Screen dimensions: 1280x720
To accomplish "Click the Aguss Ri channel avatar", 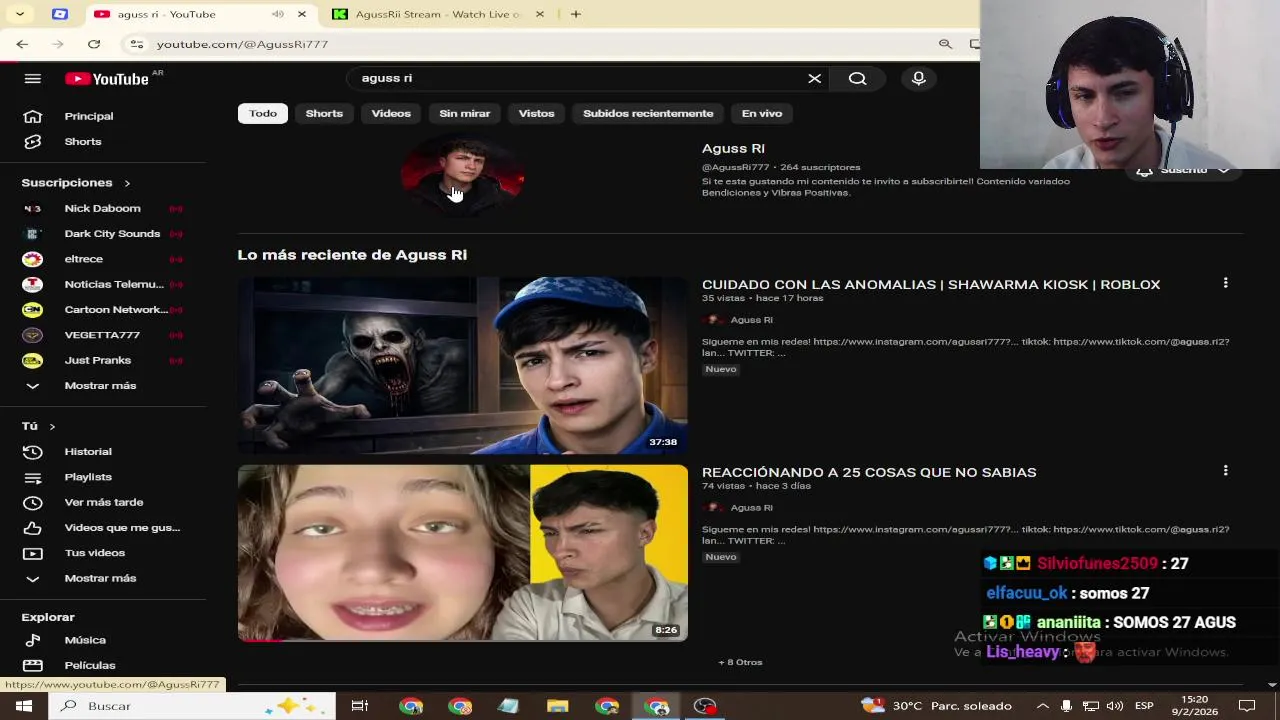I will [x=462, y=176].
